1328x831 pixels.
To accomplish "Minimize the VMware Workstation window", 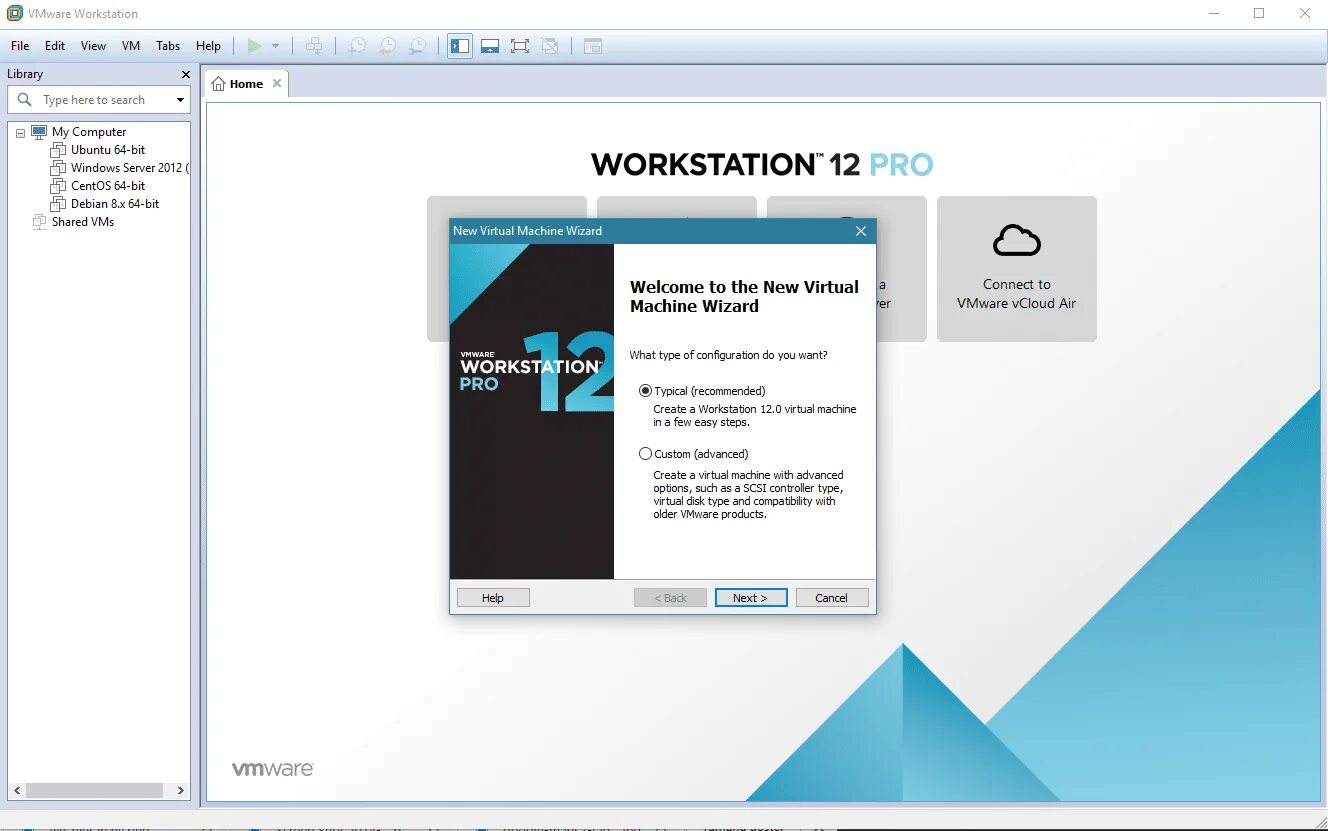I will (x=1213, y=13).
